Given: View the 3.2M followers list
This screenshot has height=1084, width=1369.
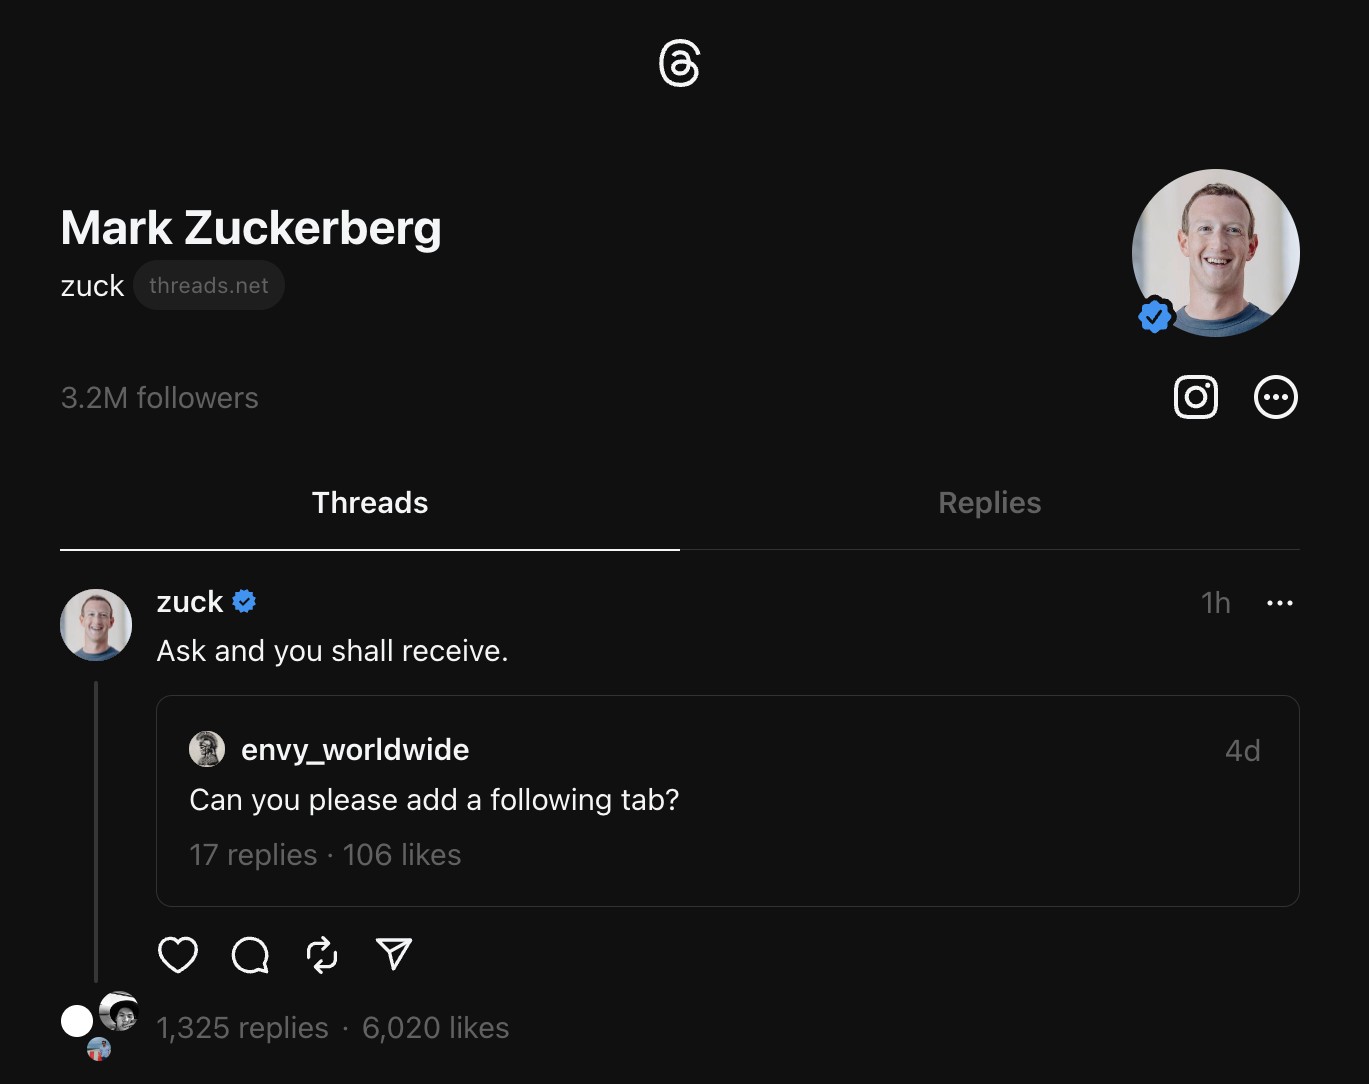Looking at the screenshot, I should [x=159, y=397].
